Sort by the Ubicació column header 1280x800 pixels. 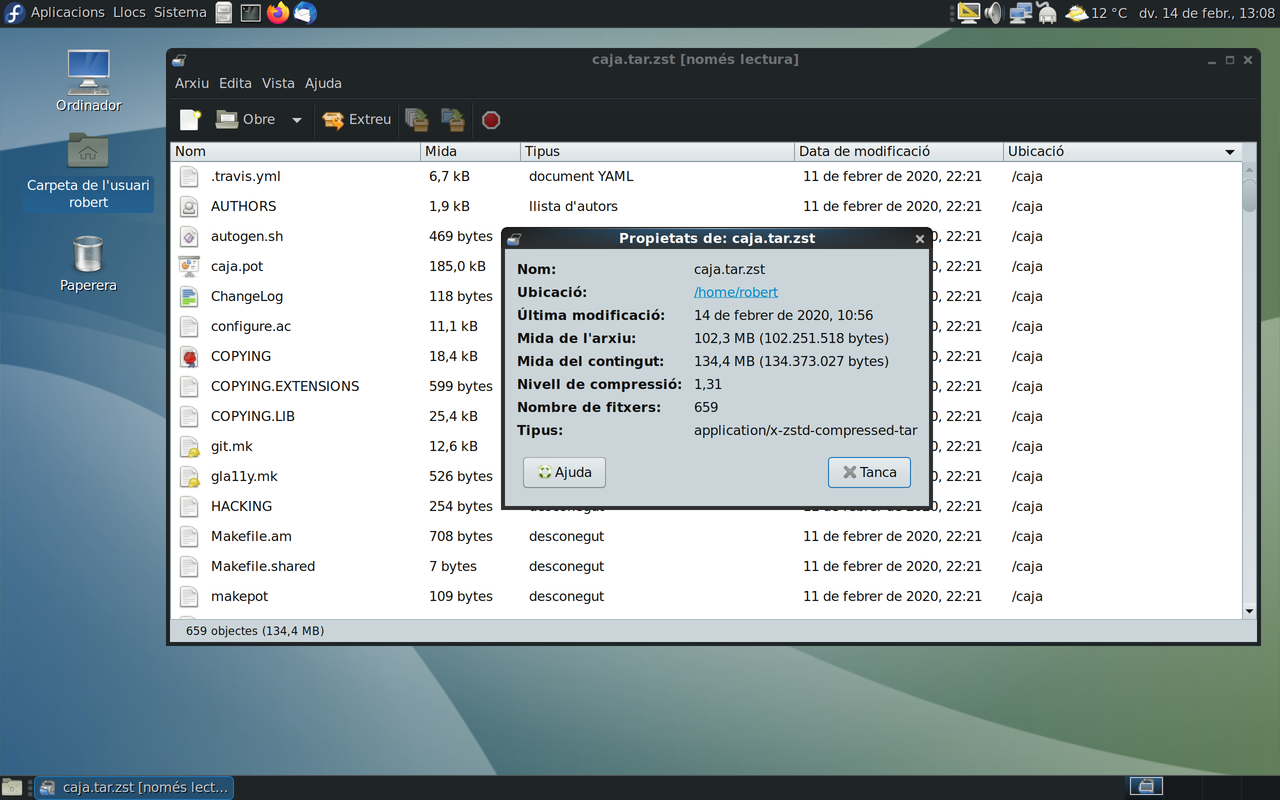(1122, 151)
